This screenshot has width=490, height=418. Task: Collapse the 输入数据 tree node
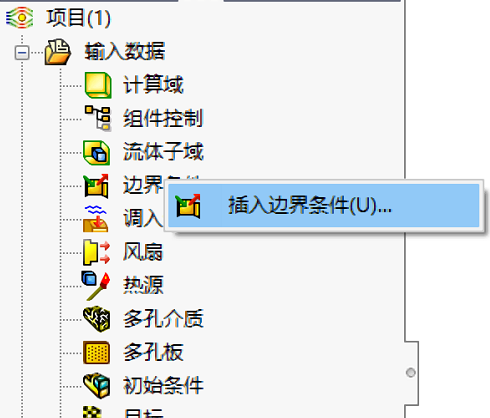click(22, 53)
